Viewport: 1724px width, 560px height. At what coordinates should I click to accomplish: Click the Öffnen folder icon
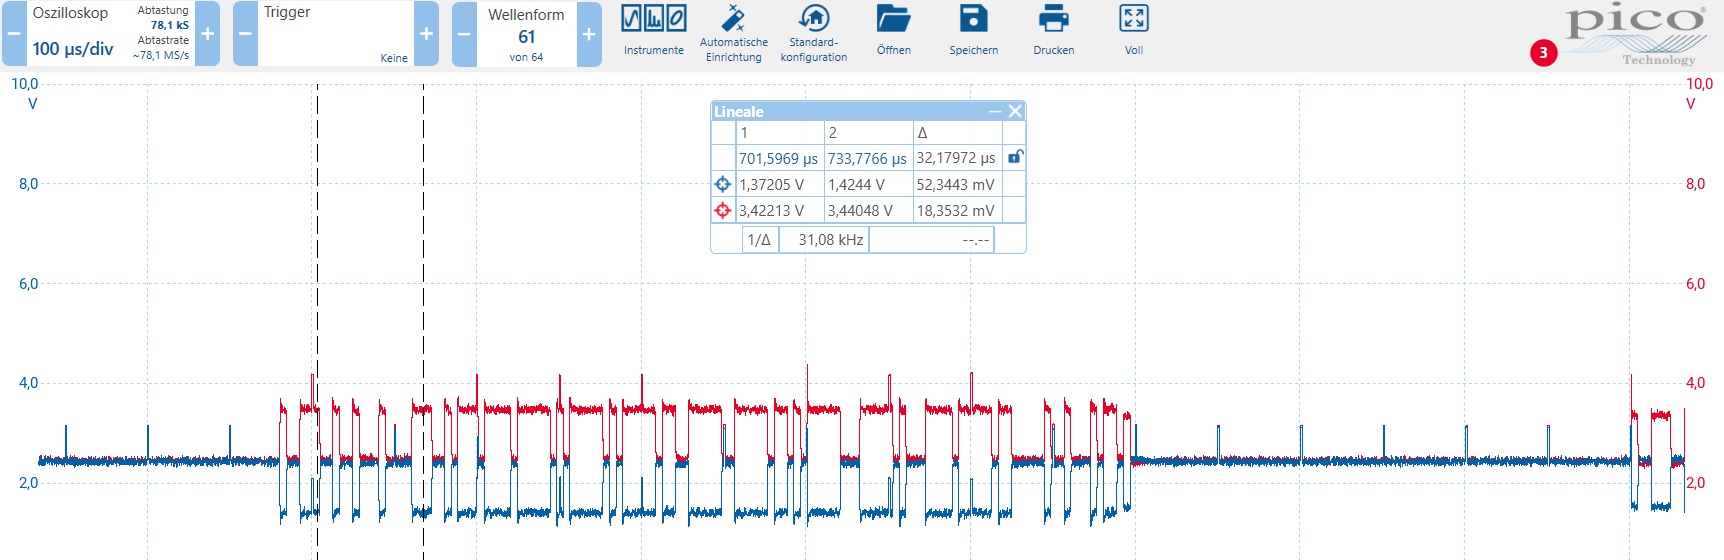(x=893, y=19)
